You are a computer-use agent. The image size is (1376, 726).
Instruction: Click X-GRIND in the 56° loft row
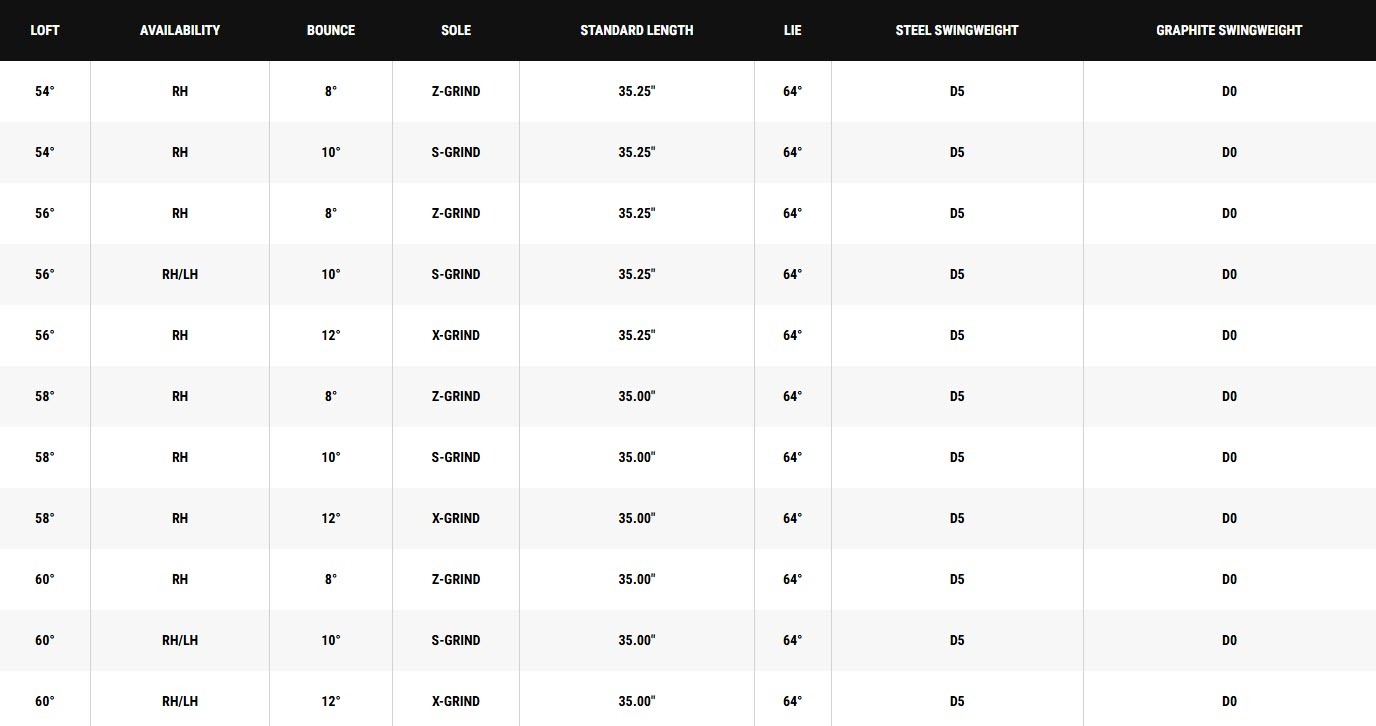tap(456, 335)
